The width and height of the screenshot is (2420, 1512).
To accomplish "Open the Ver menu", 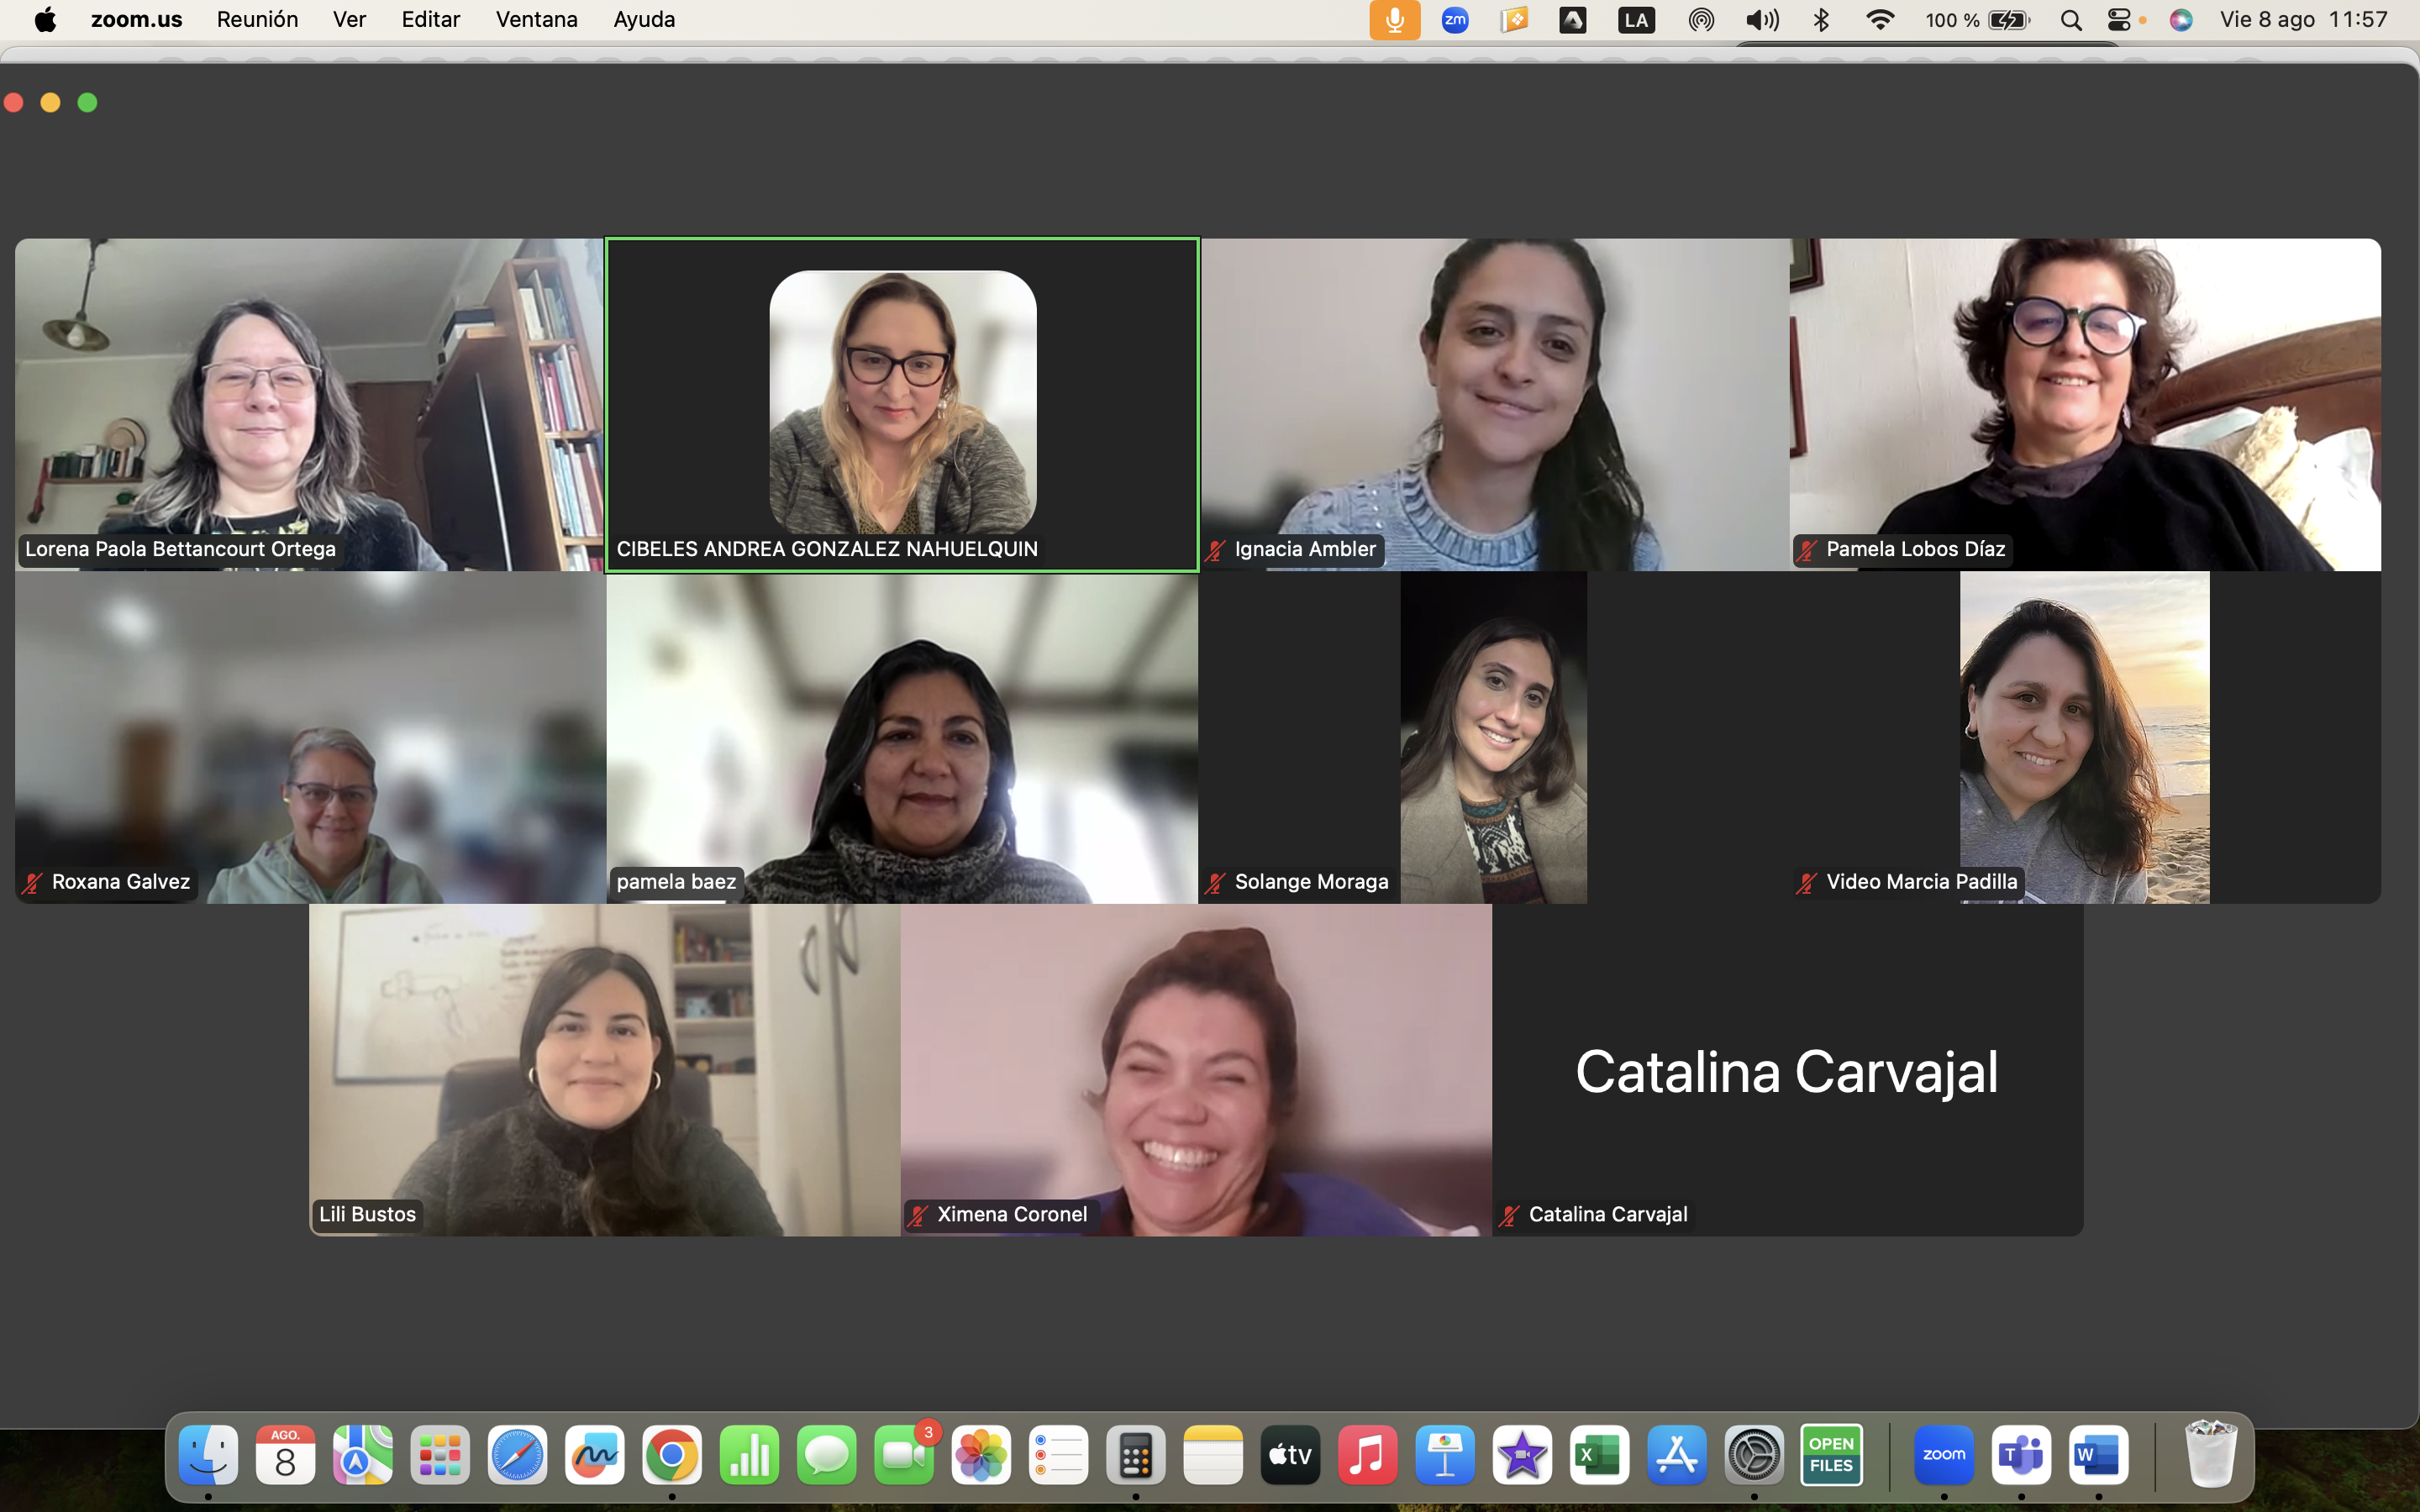I will click(349, 20).
